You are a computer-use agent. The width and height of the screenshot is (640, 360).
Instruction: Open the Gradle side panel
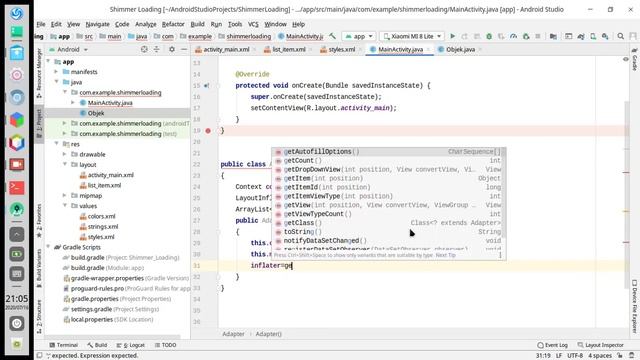click(635, 60)
